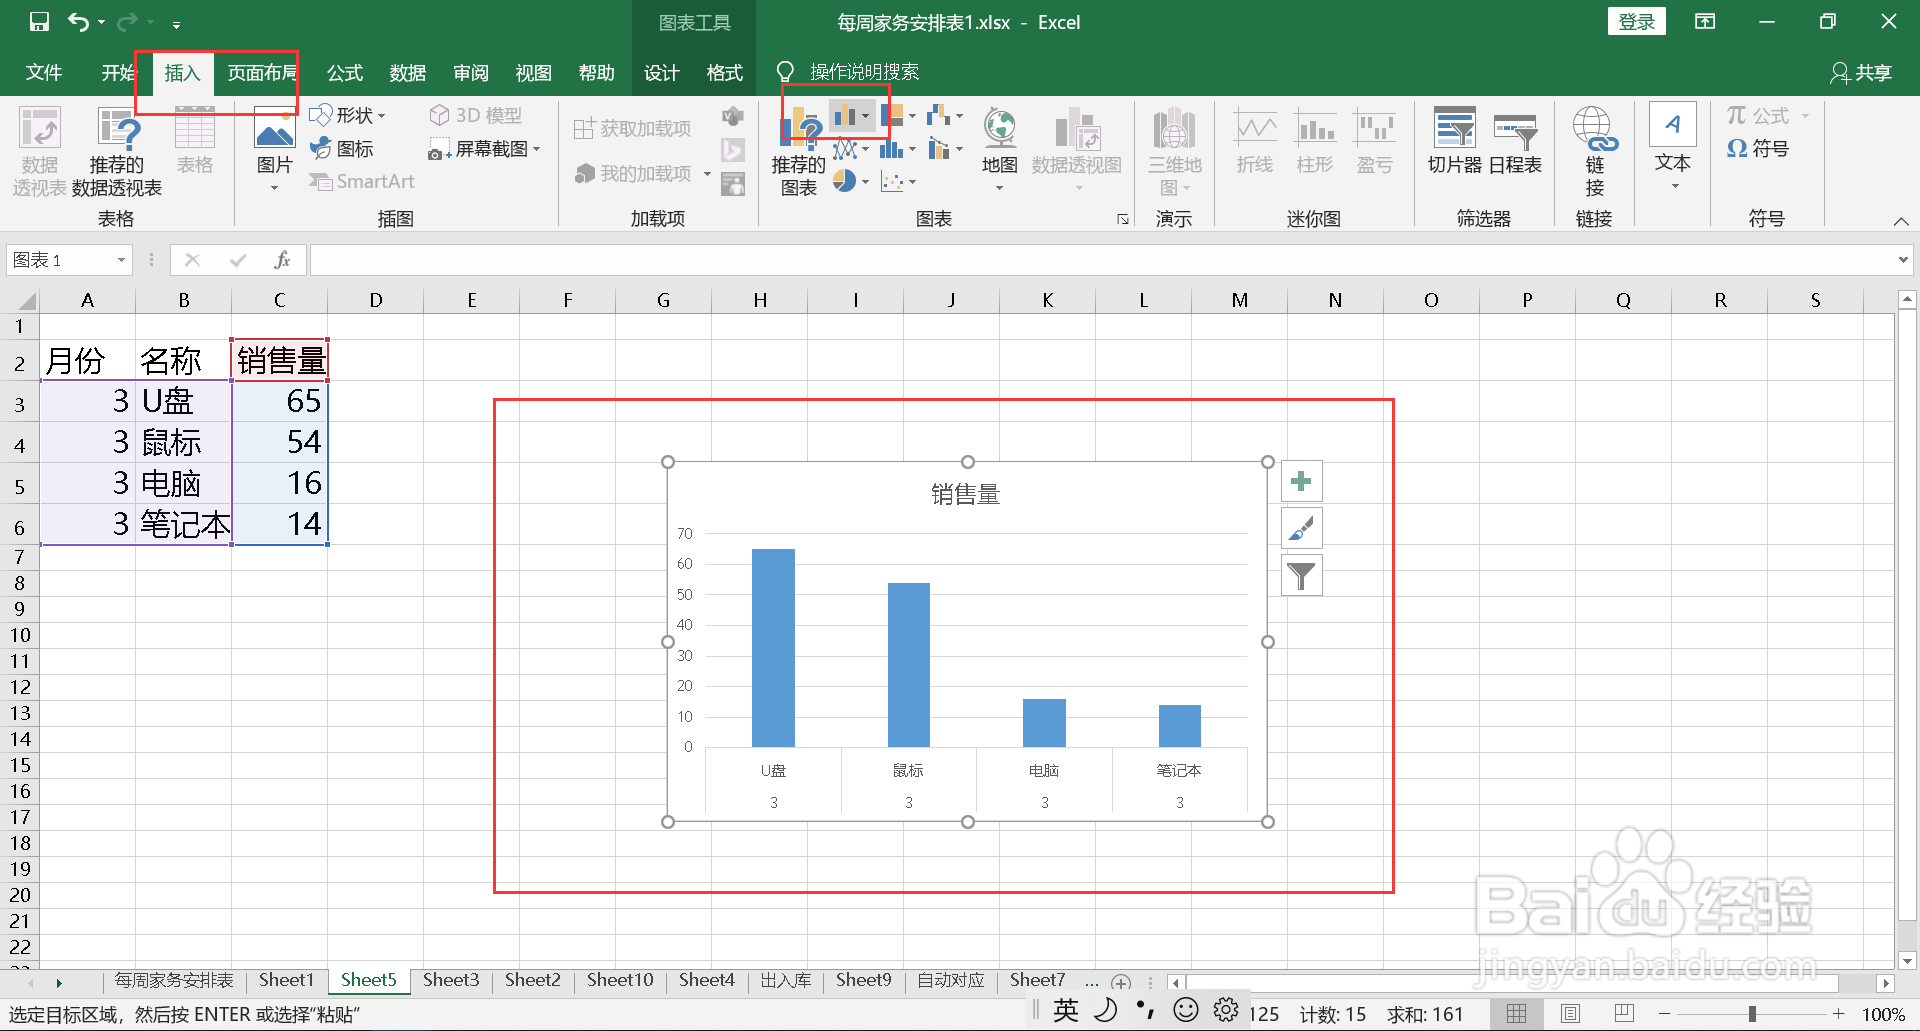Open Recommended Charts (推荐的图表)
The image size is (1920, 1031).
799,152
